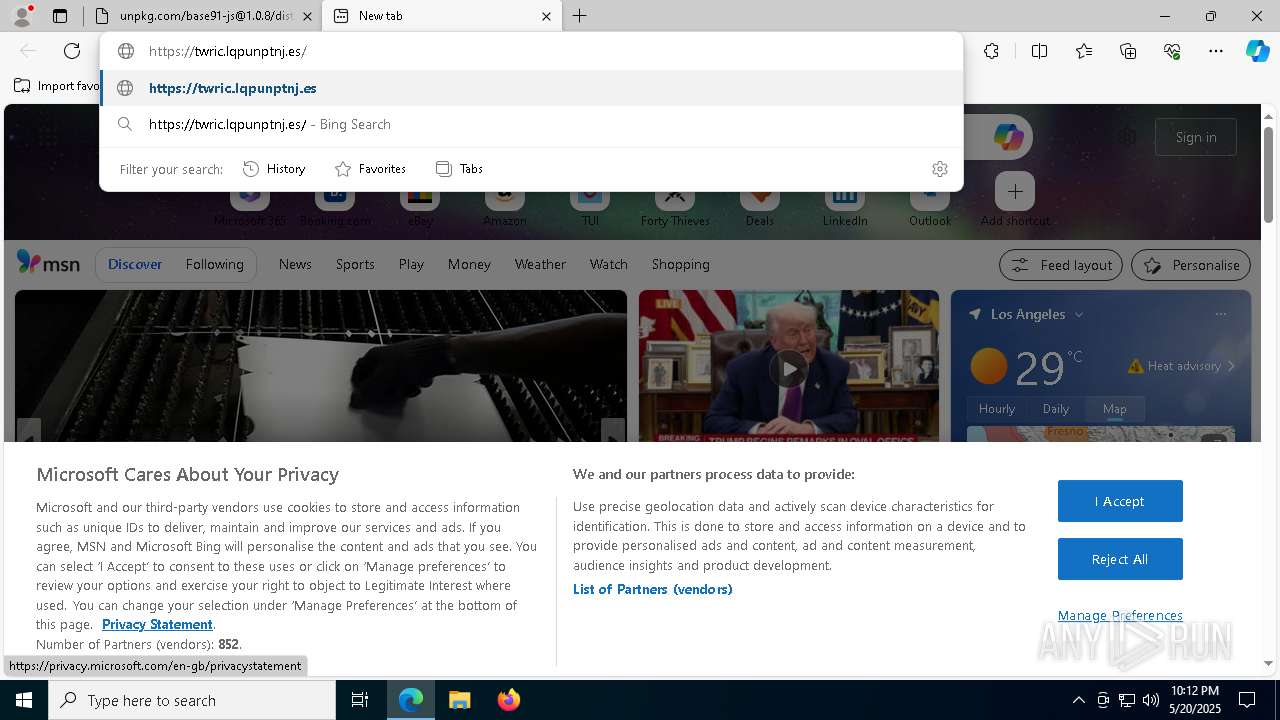Open Browser essentials heart icon
Viewport: 1280px width, 720px height.
pos(1172,51)
